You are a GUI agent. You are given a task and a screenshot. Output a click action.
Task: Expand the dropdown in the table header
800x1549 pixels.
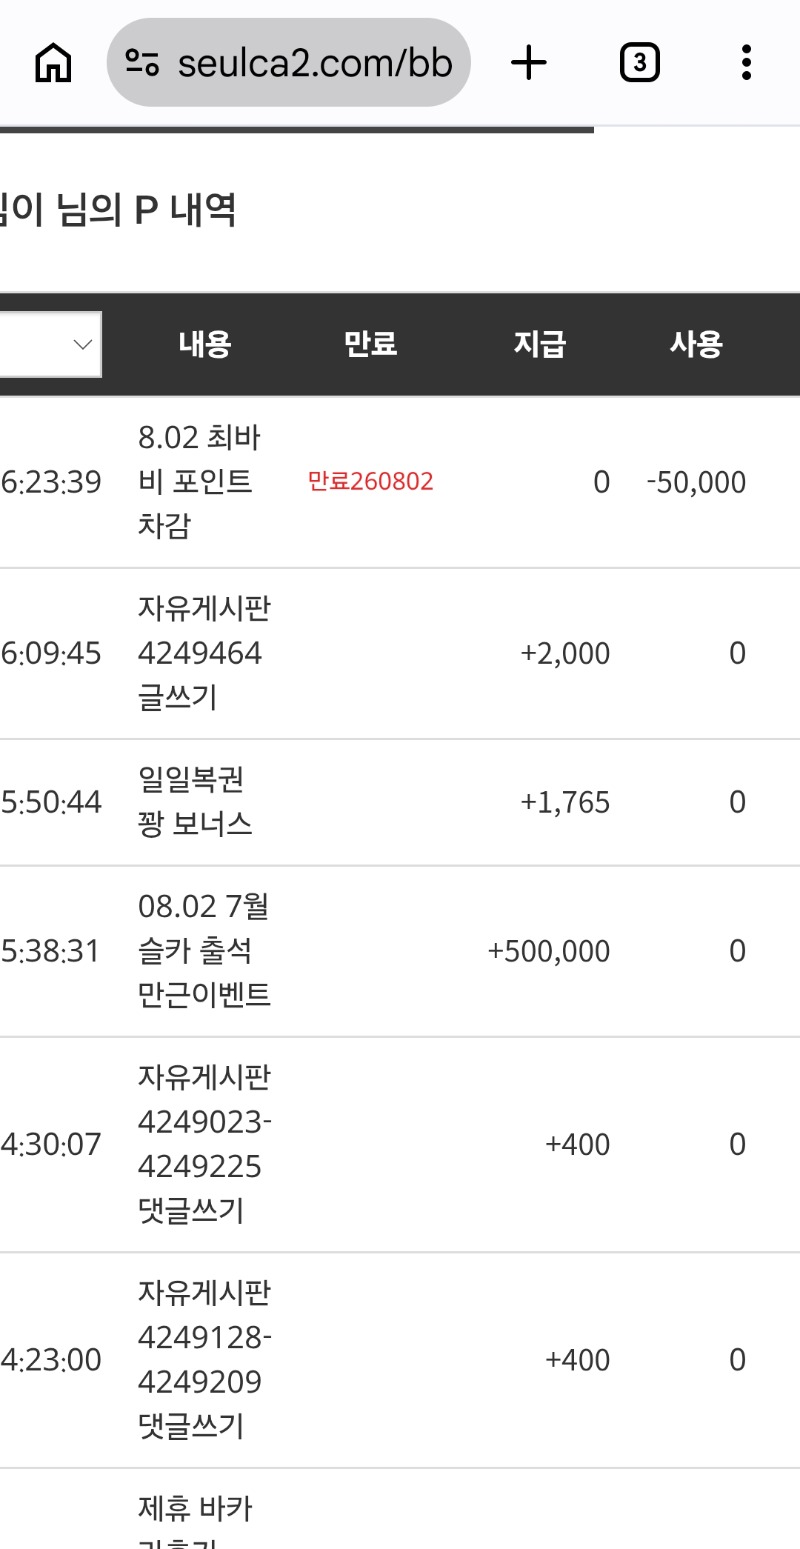[50, 344]
